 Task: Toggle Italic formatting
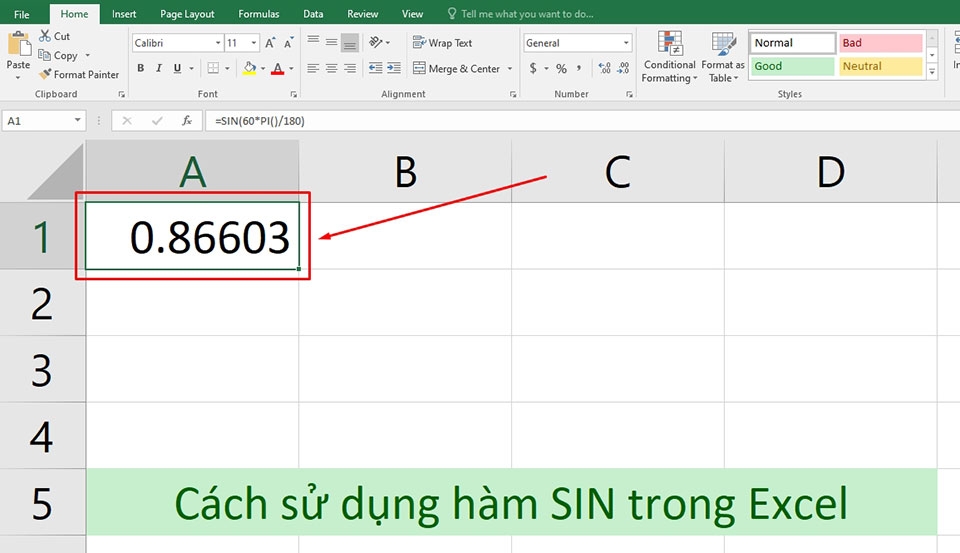tap(159, 68)
